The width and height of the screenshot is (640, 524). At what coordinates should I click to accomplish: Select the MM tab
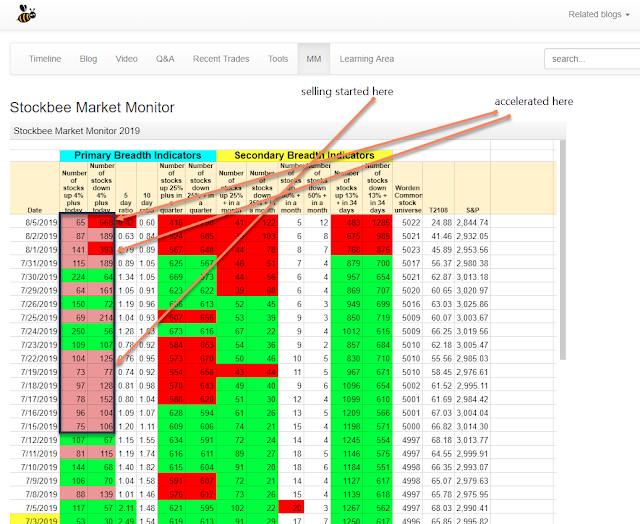313,59
